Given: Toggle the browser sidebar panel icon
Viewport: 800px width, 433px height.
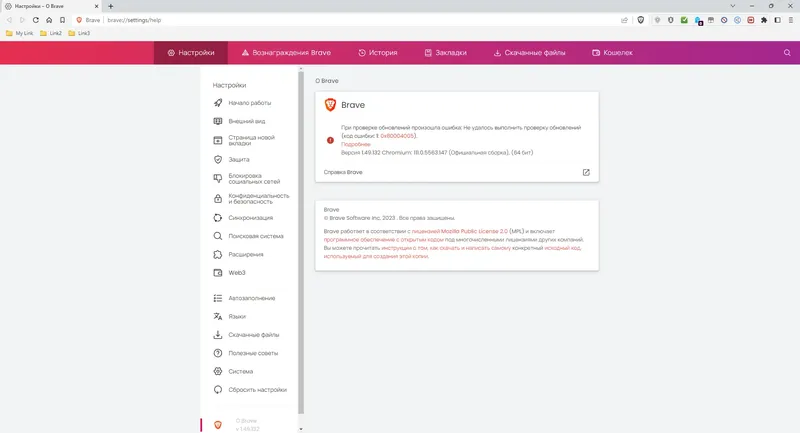Looking at the screenshot, I should (778, 20).
